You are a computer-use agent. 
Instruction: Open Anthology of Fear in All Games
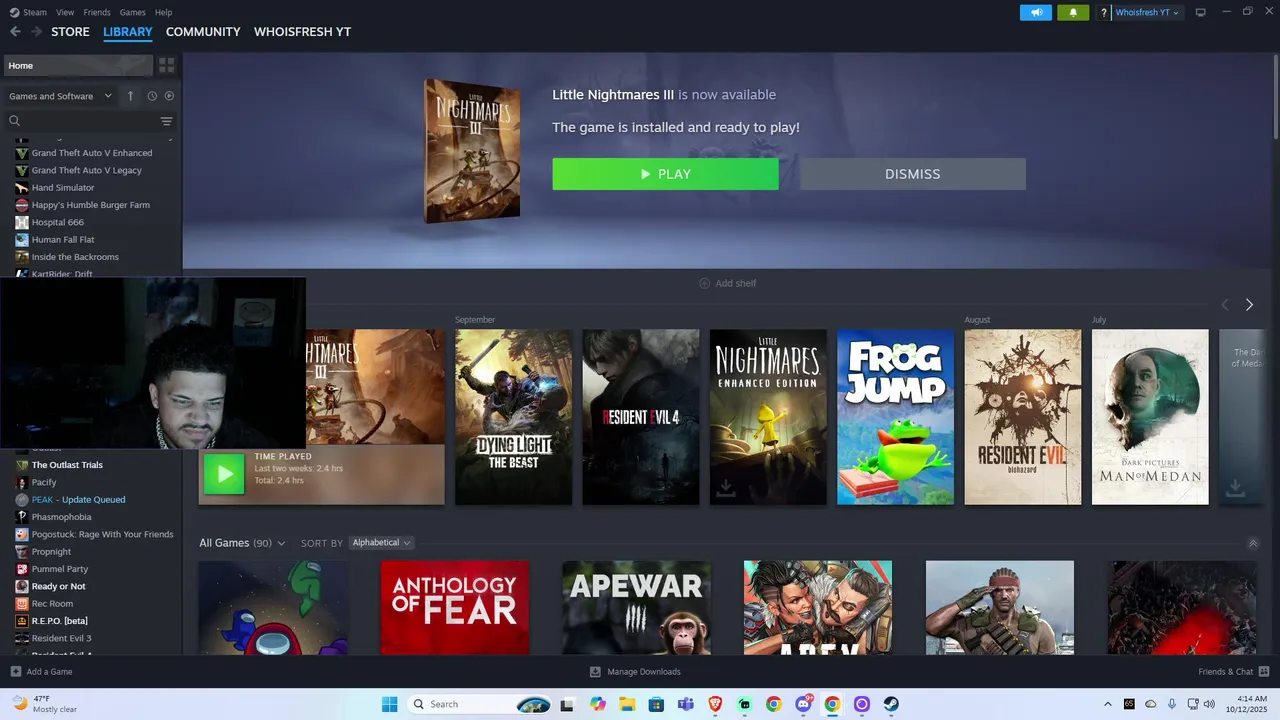[455, 607]
